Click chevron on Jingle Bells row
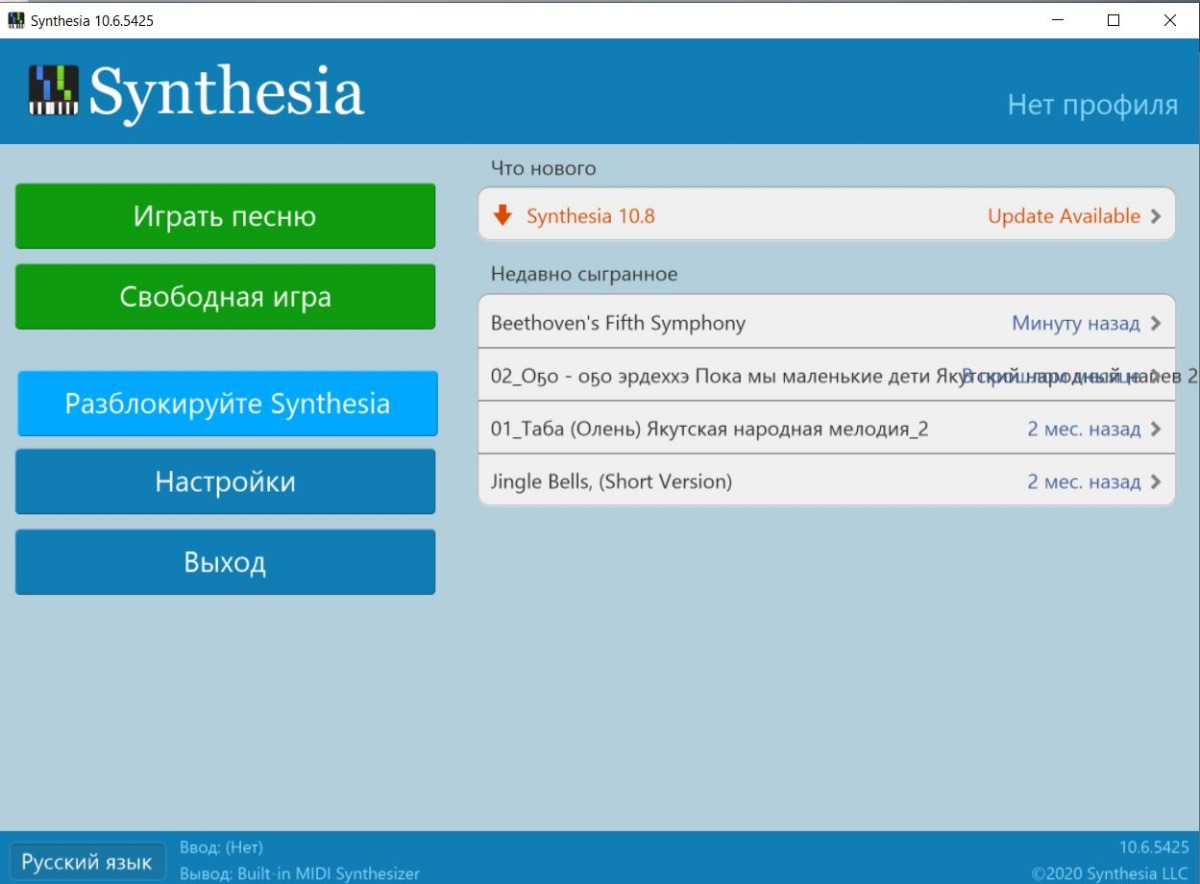Viewport: 1200px width, 884px height. tap(1156, 482)
